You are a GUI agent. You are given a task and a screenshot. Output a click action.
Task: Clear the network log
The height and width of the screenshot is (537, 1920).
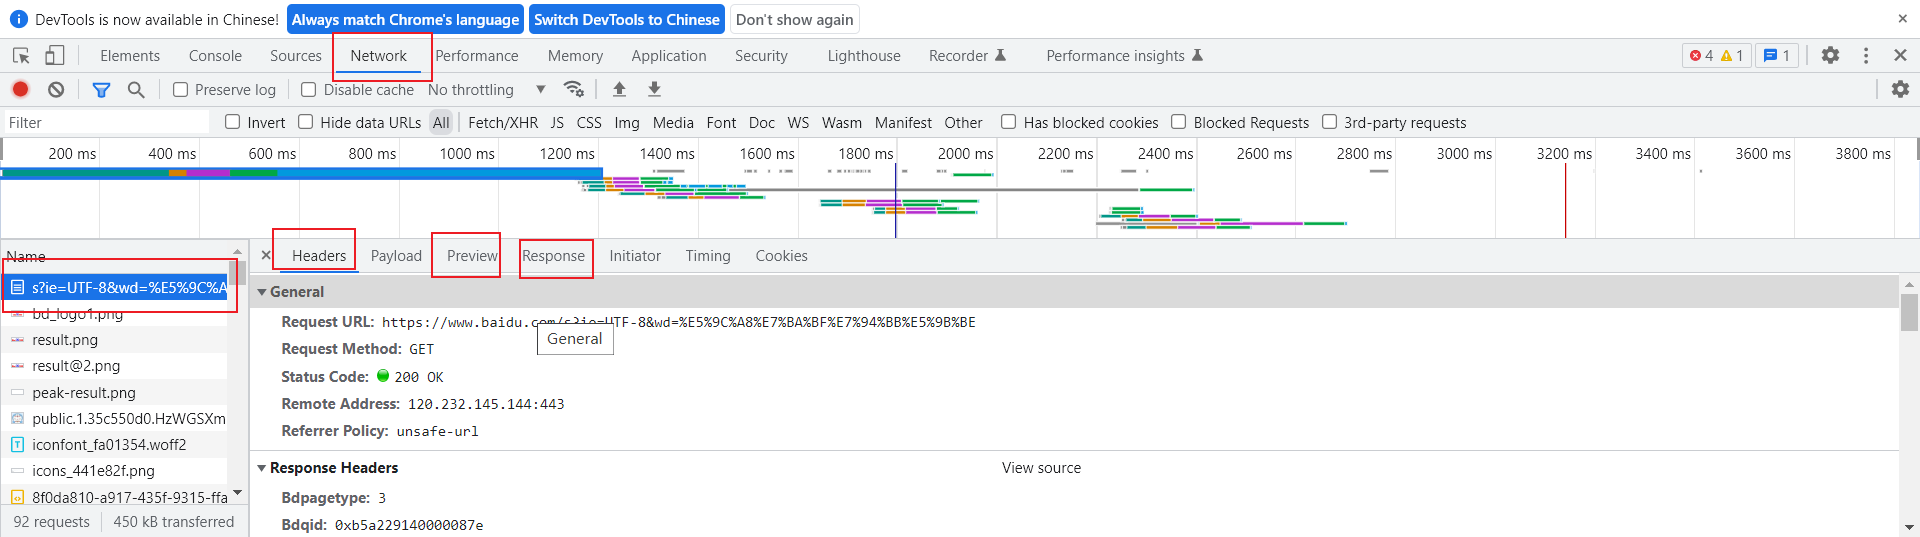tap(56, 89)
